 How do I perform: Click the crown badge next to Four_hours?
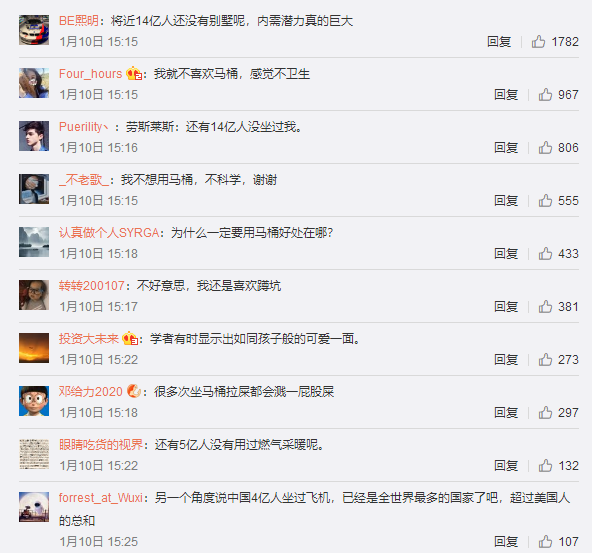(x=134, y=73)
